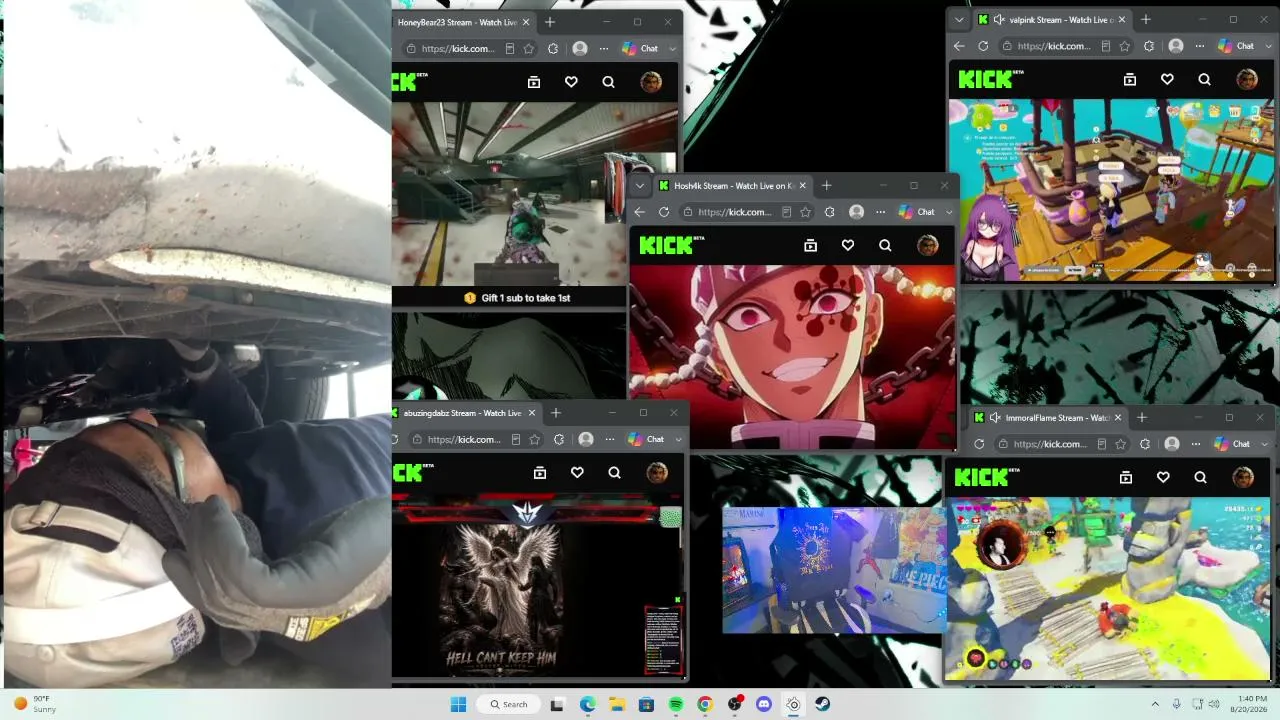Open the weather widget showing Sunny
1280x720 pixels.
pos(35,704)
